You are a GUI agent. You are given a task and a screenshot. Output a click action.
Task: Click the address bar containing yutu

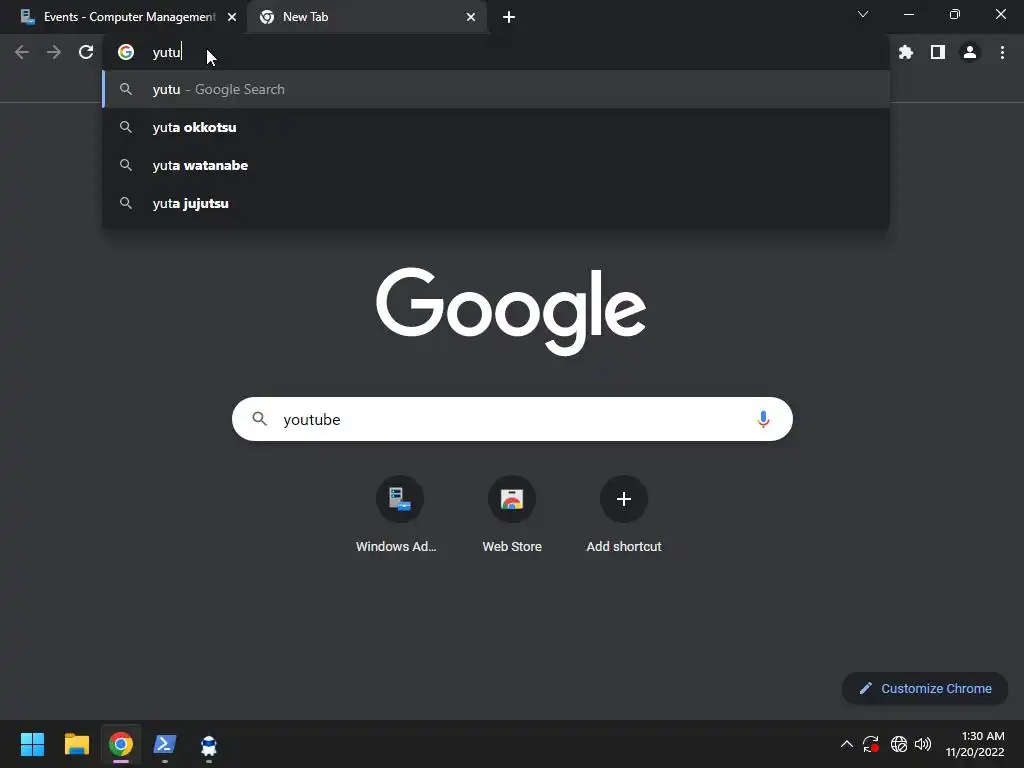[x=496, y=52]
